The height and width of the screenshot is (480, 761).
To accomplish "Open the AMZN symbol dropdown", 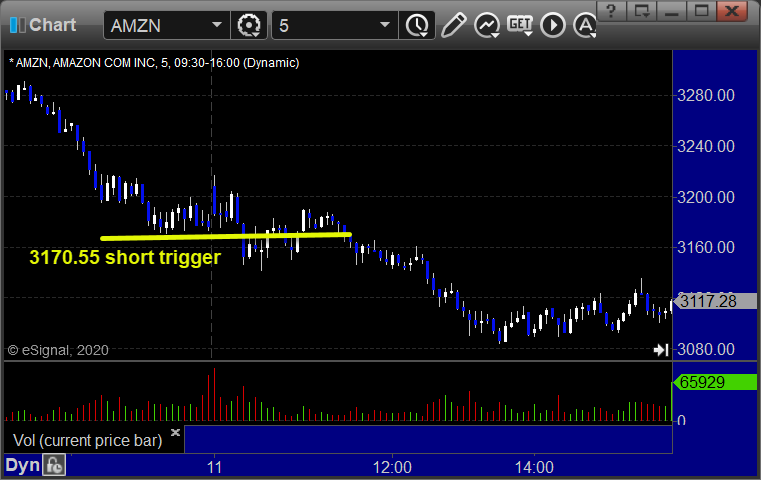I will tap(217, 25).
